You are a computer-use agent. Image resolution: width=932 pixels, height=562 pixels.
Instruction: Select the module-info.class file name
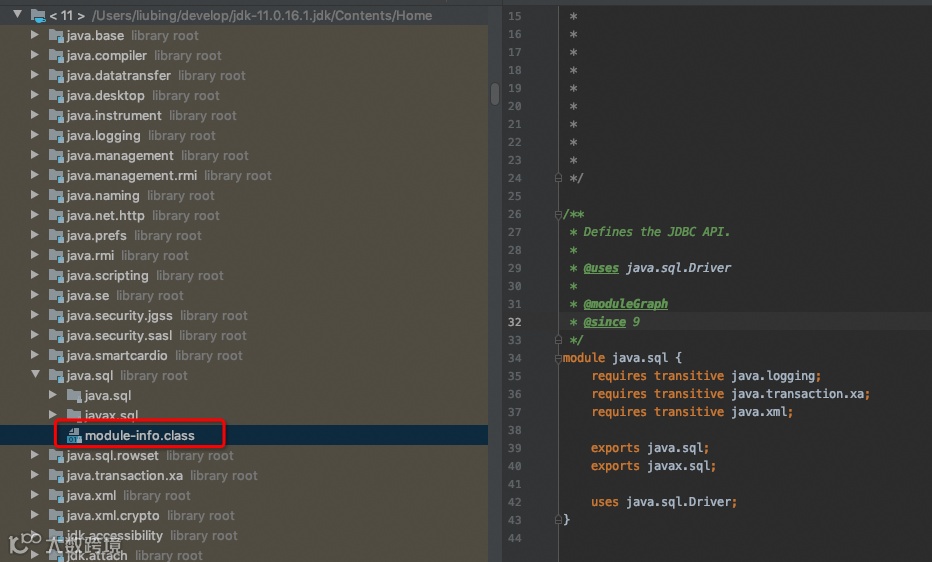140,435
